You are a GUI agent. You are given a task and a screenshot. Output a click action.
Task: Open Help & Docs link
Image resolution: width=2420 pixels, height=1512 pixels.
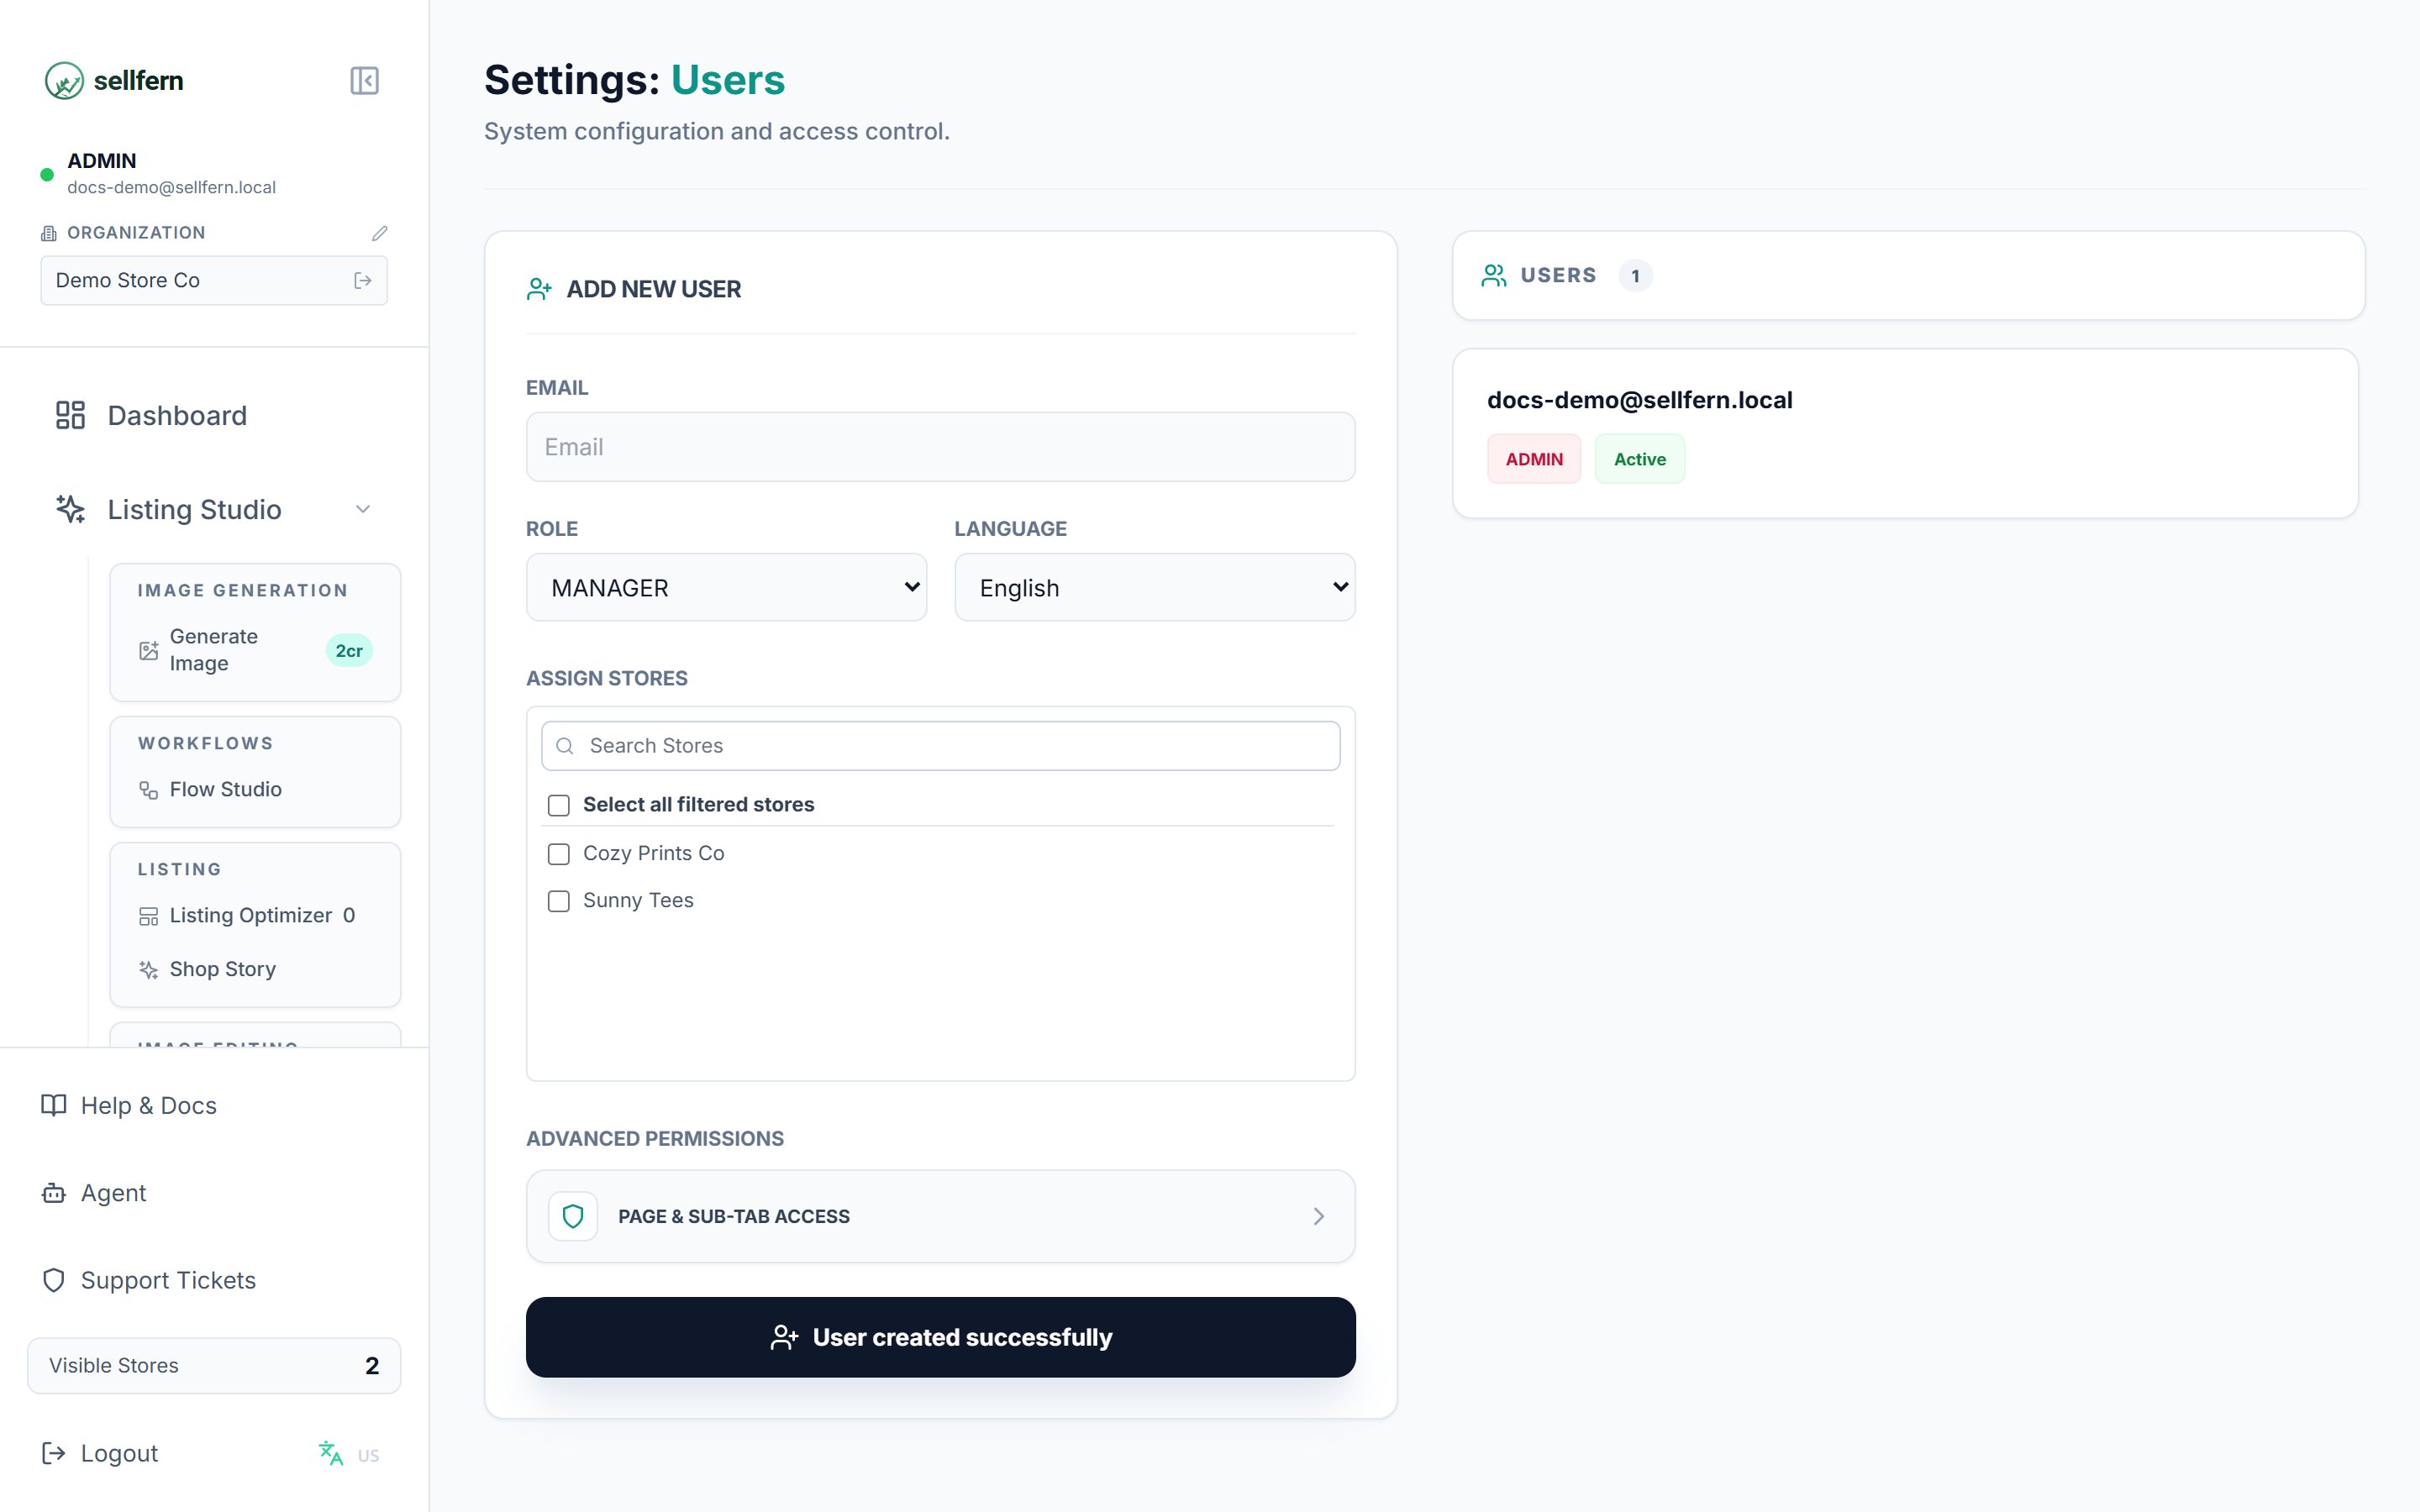point(149,1105)
